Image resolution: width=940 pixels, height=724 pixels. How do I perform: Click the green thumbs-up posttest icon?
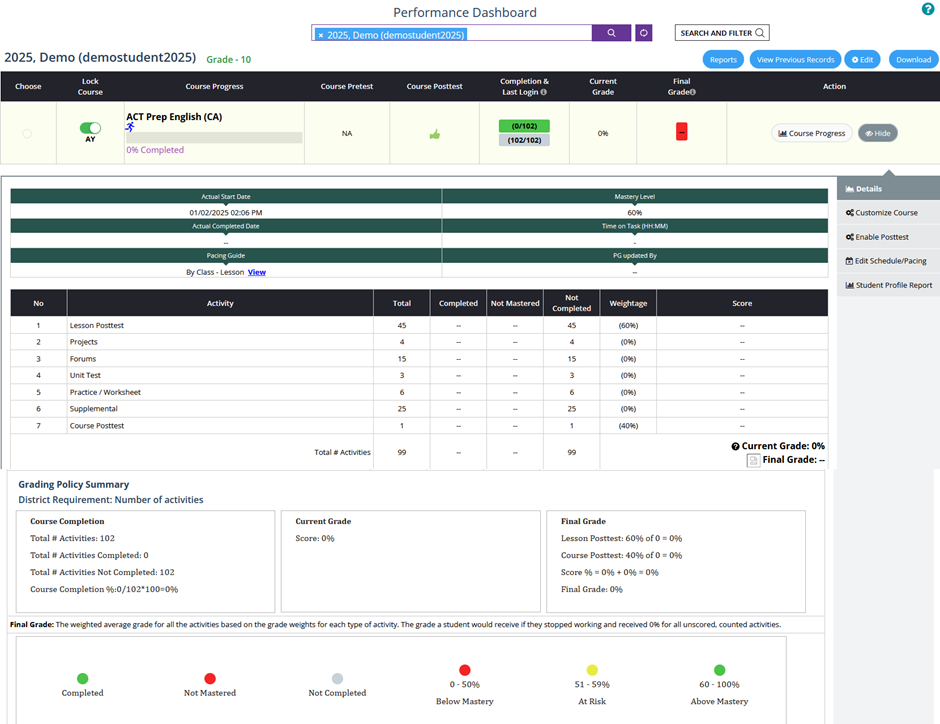click(434, 134)
